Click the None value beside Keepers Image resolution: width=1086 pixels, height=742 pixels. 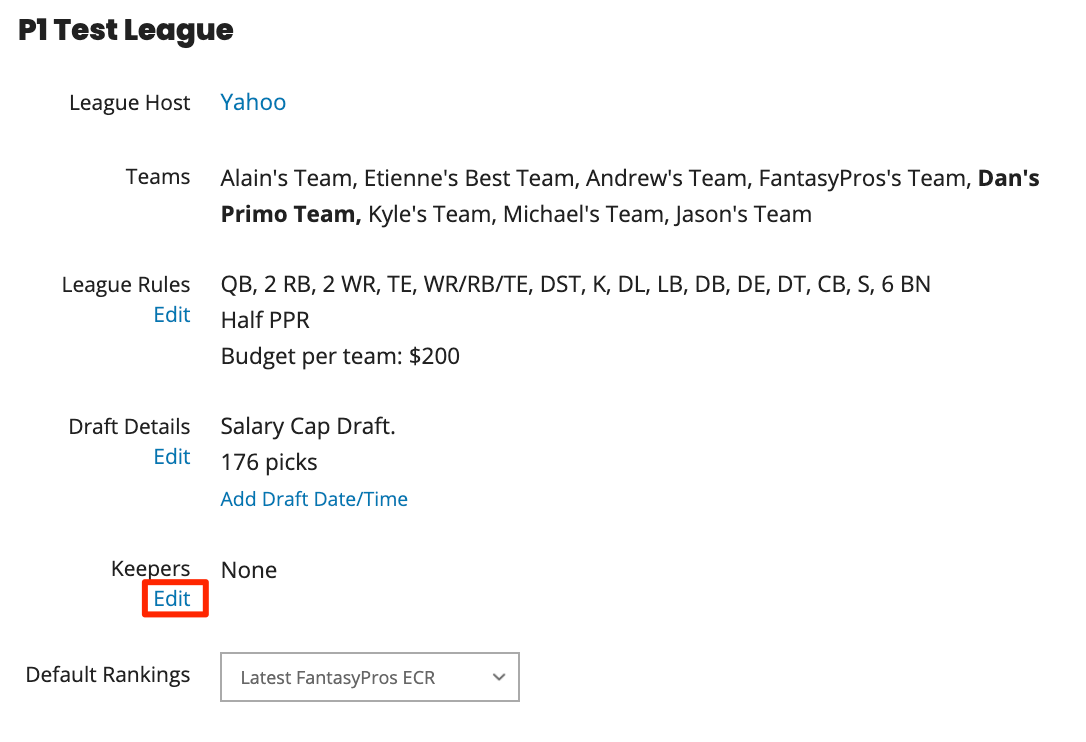(249, 570)
